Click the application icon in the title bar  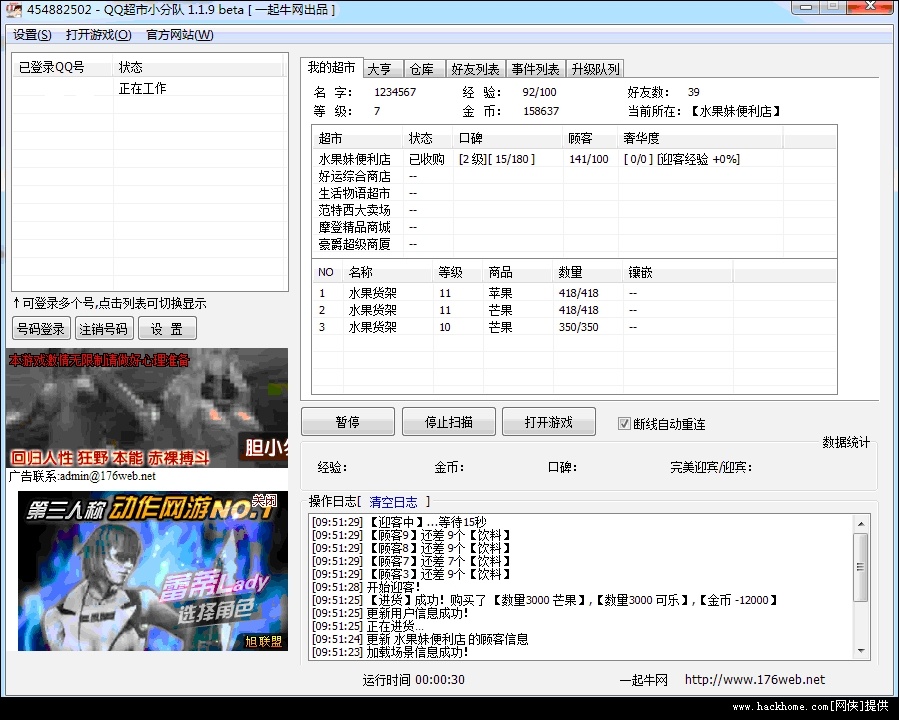[x=13, y=10]
